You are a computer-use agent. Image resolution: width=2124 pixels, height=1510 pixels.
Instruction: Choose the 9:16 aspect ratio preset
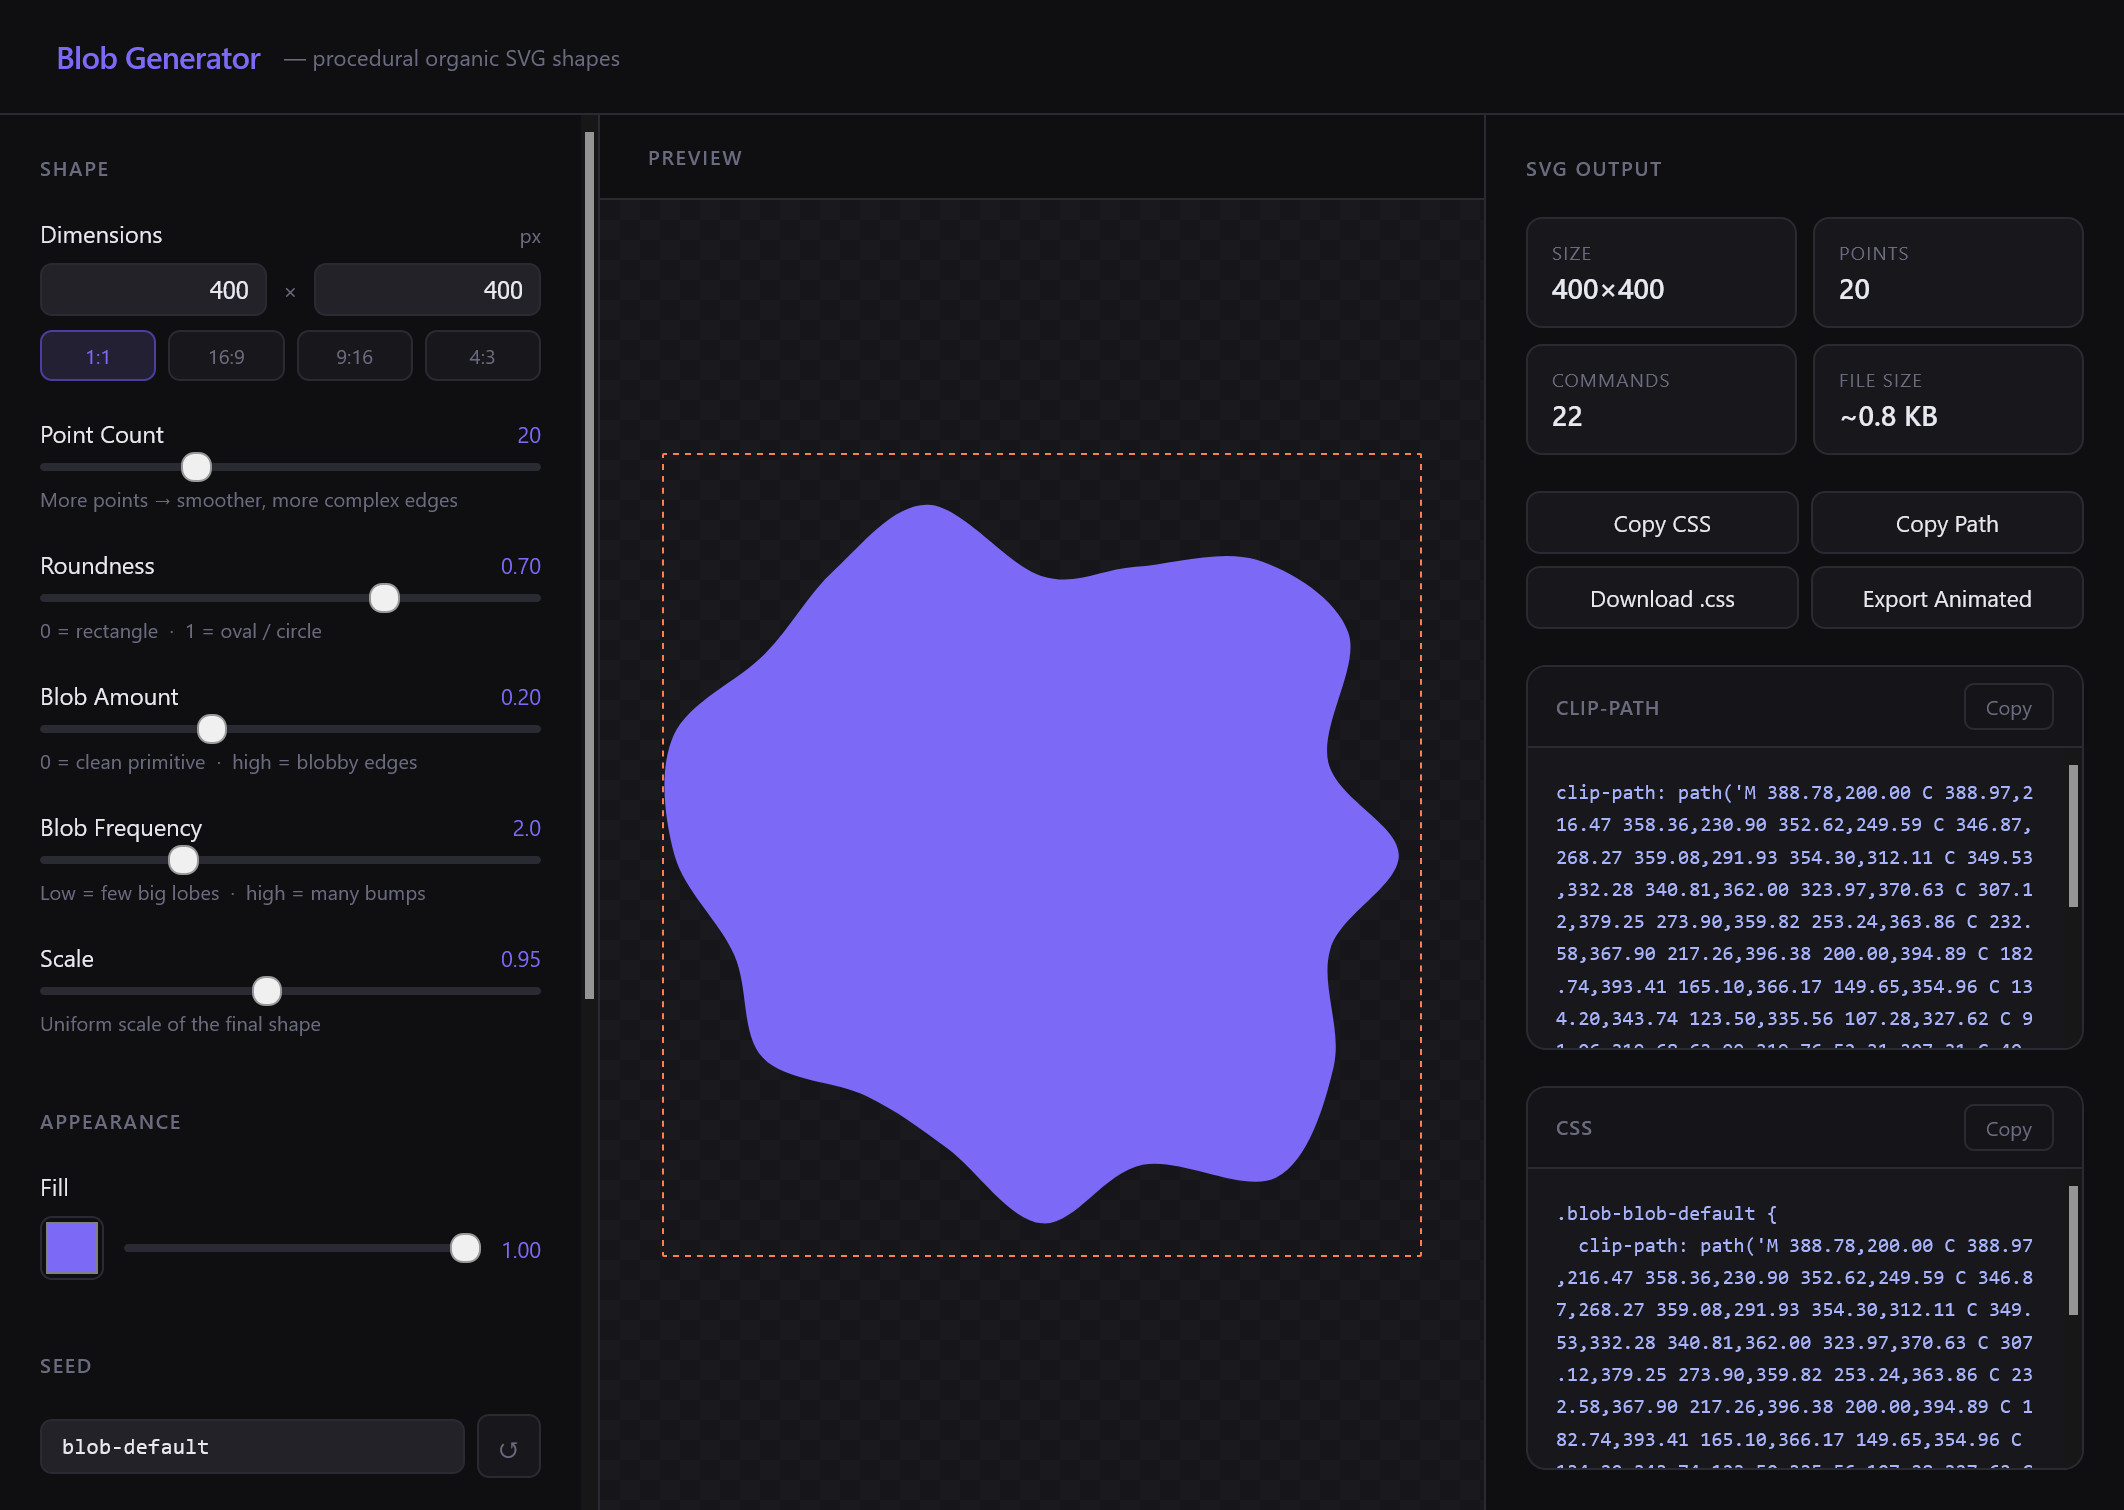354,356
